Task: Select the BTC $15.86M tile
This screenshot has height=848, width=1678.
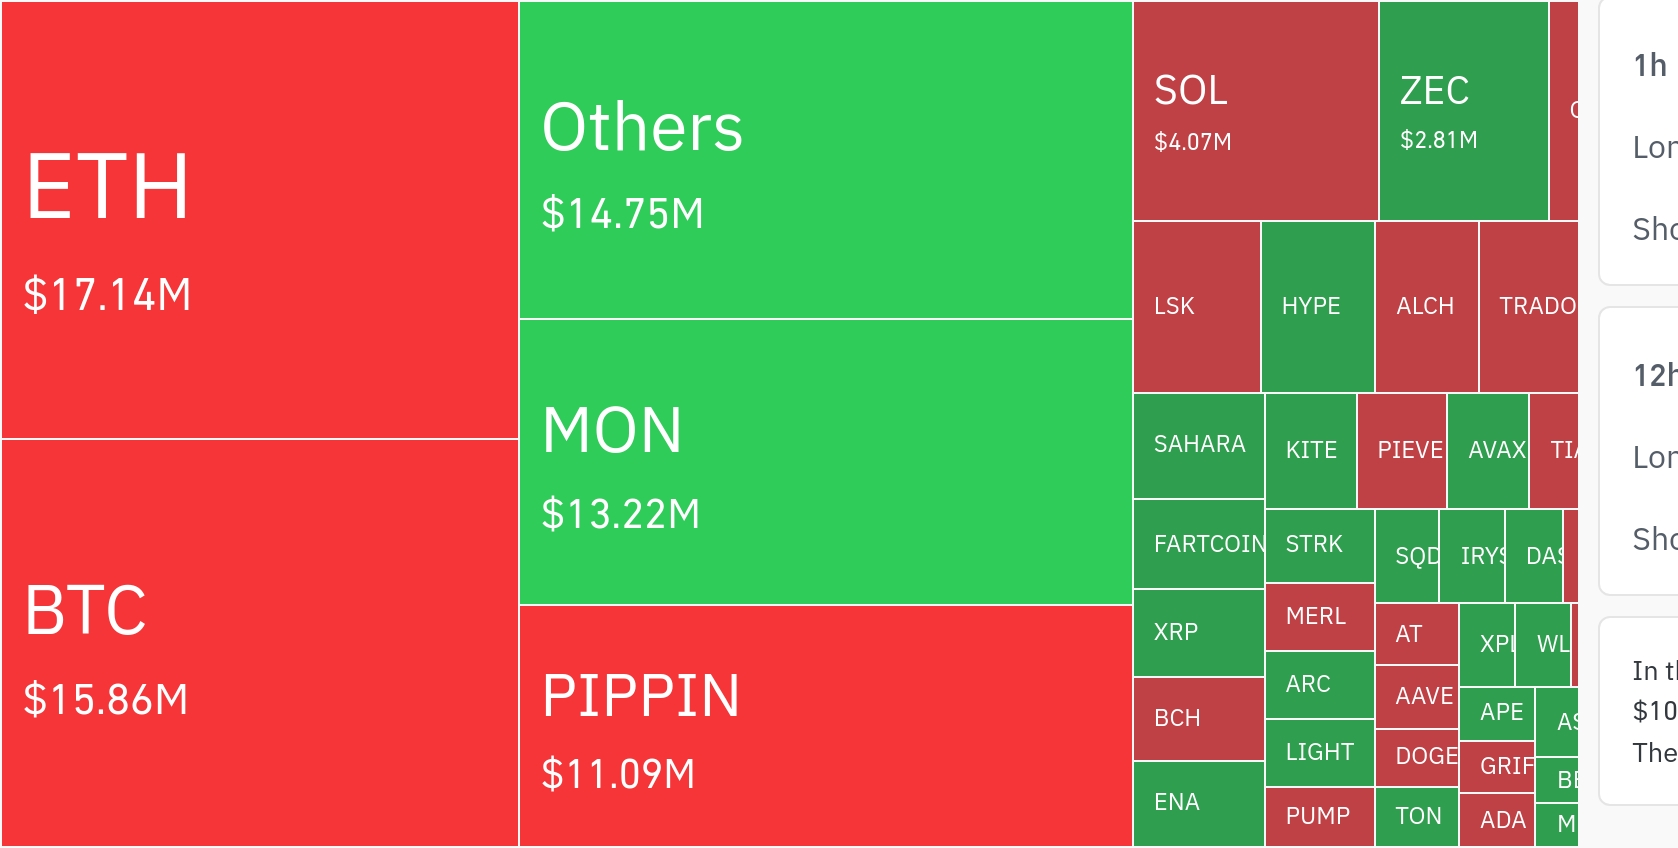Action: pyautogui.click(x=259, y=643)
